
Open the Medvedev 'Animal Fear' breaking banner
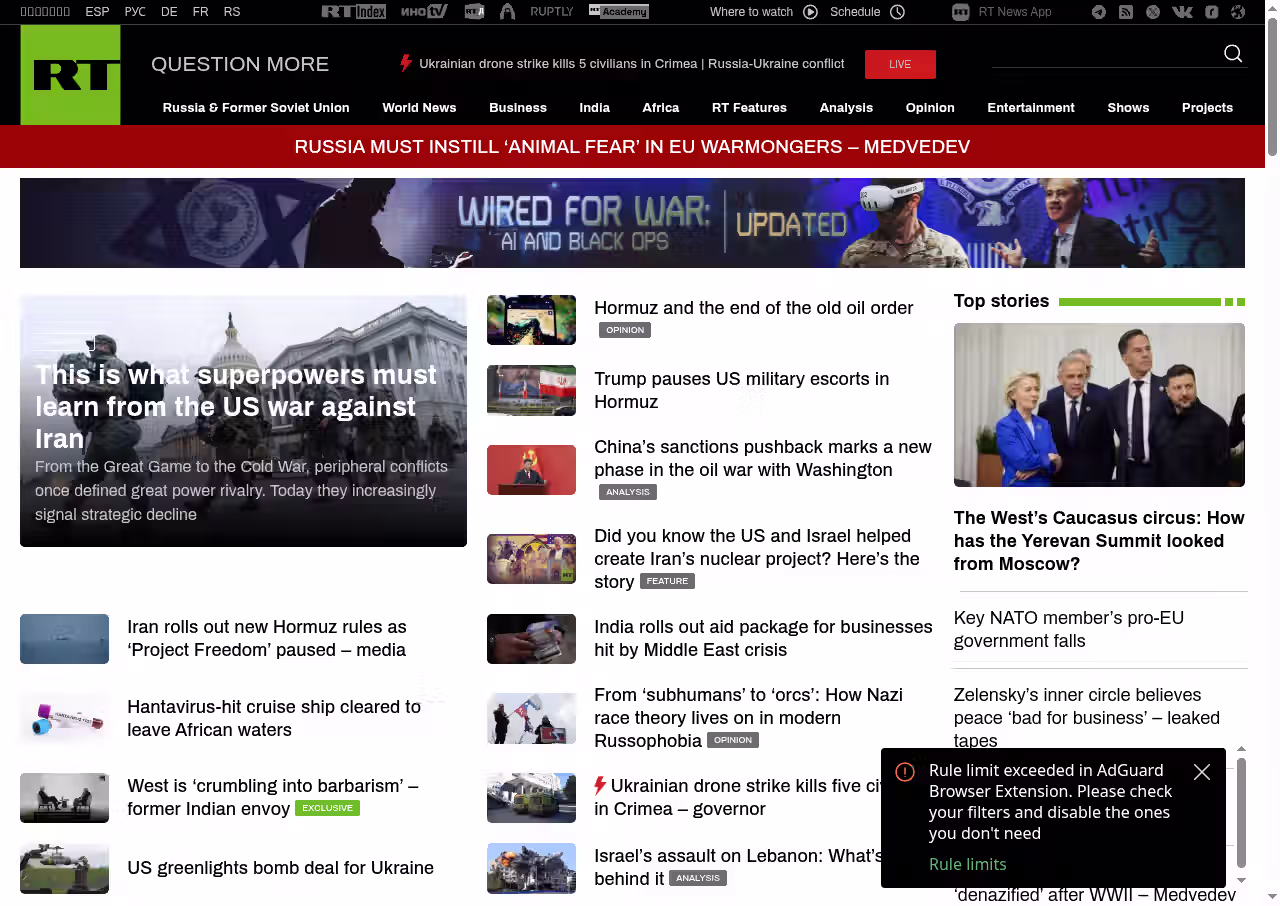(x=632, y=147)
